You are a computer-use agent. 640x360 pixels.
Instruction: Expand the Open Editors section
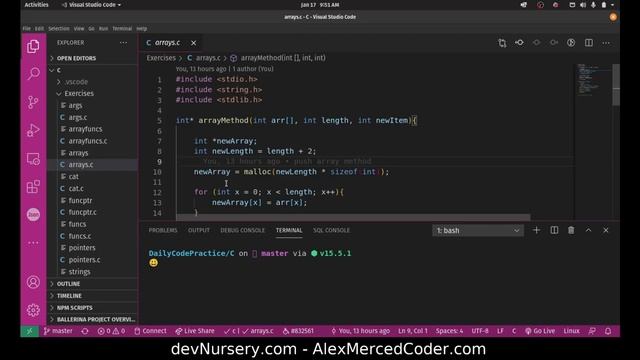pyautogui.click(x=93, y=58)
